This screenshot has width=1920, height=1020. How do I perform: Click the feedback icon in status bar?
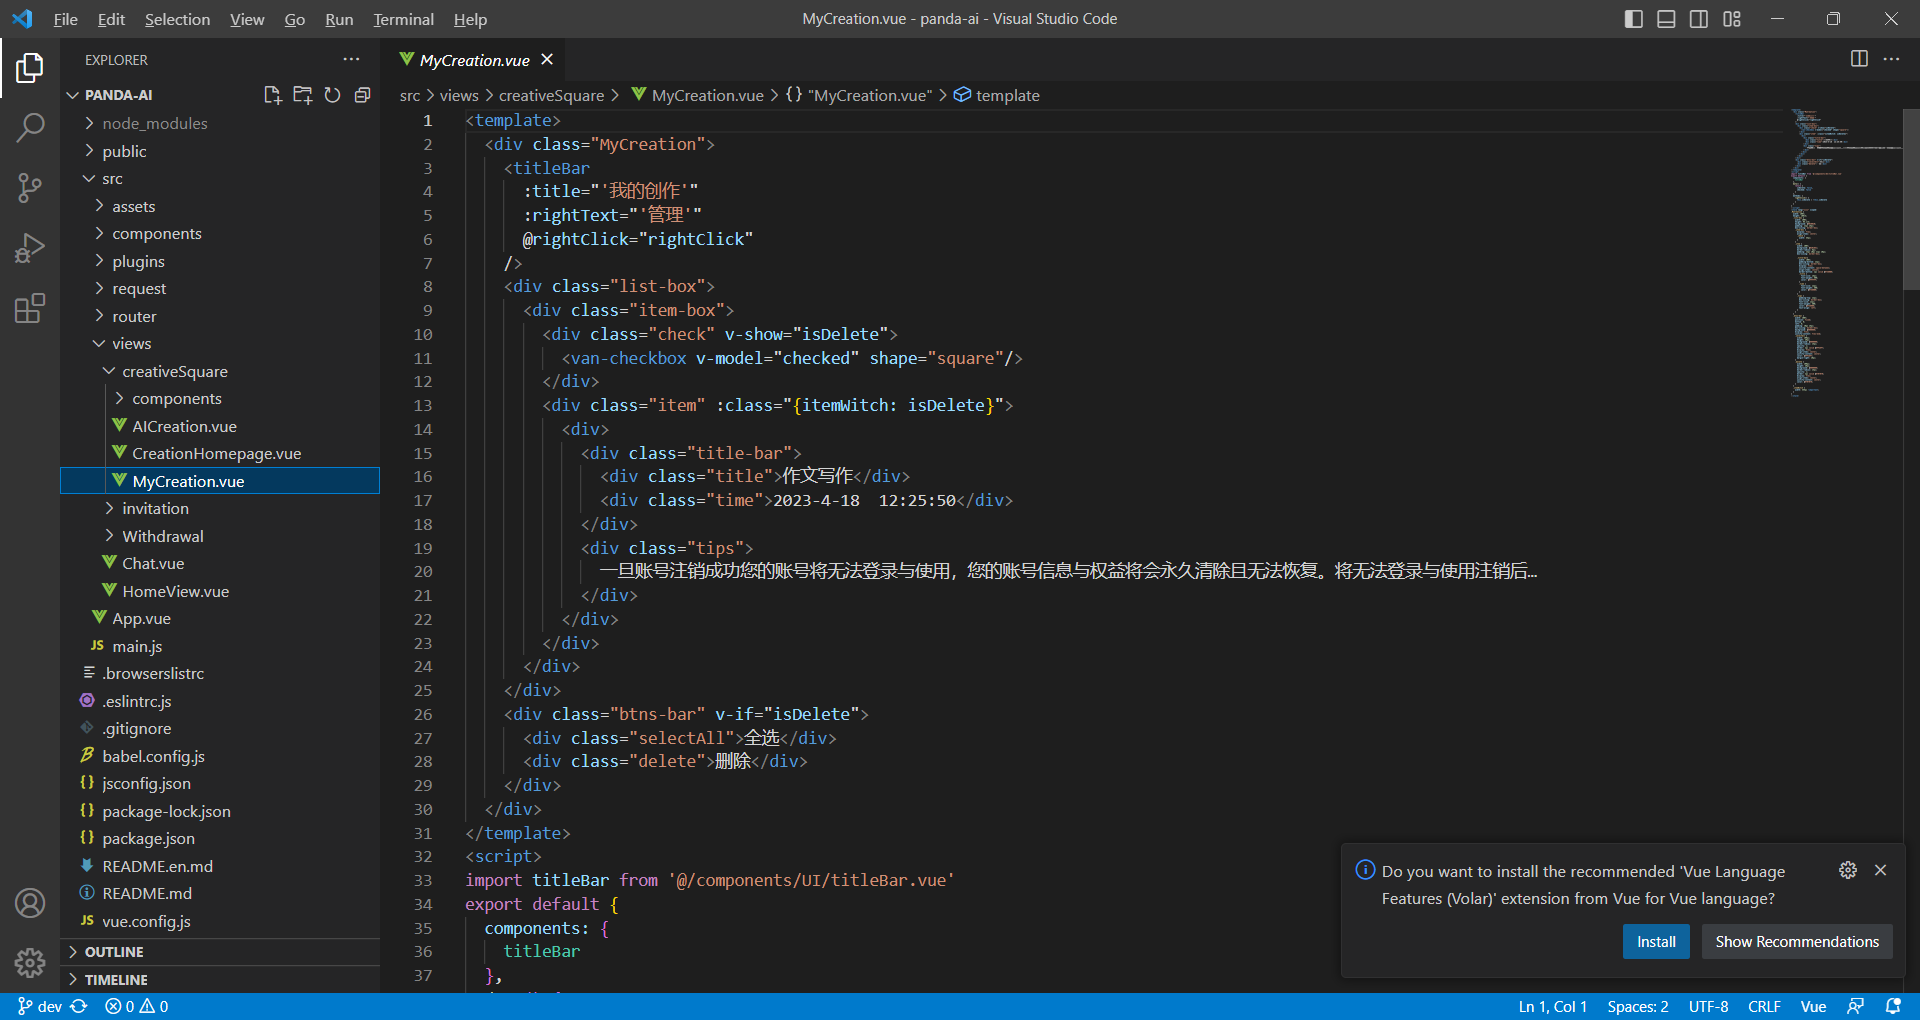tap(1855, 1006)
